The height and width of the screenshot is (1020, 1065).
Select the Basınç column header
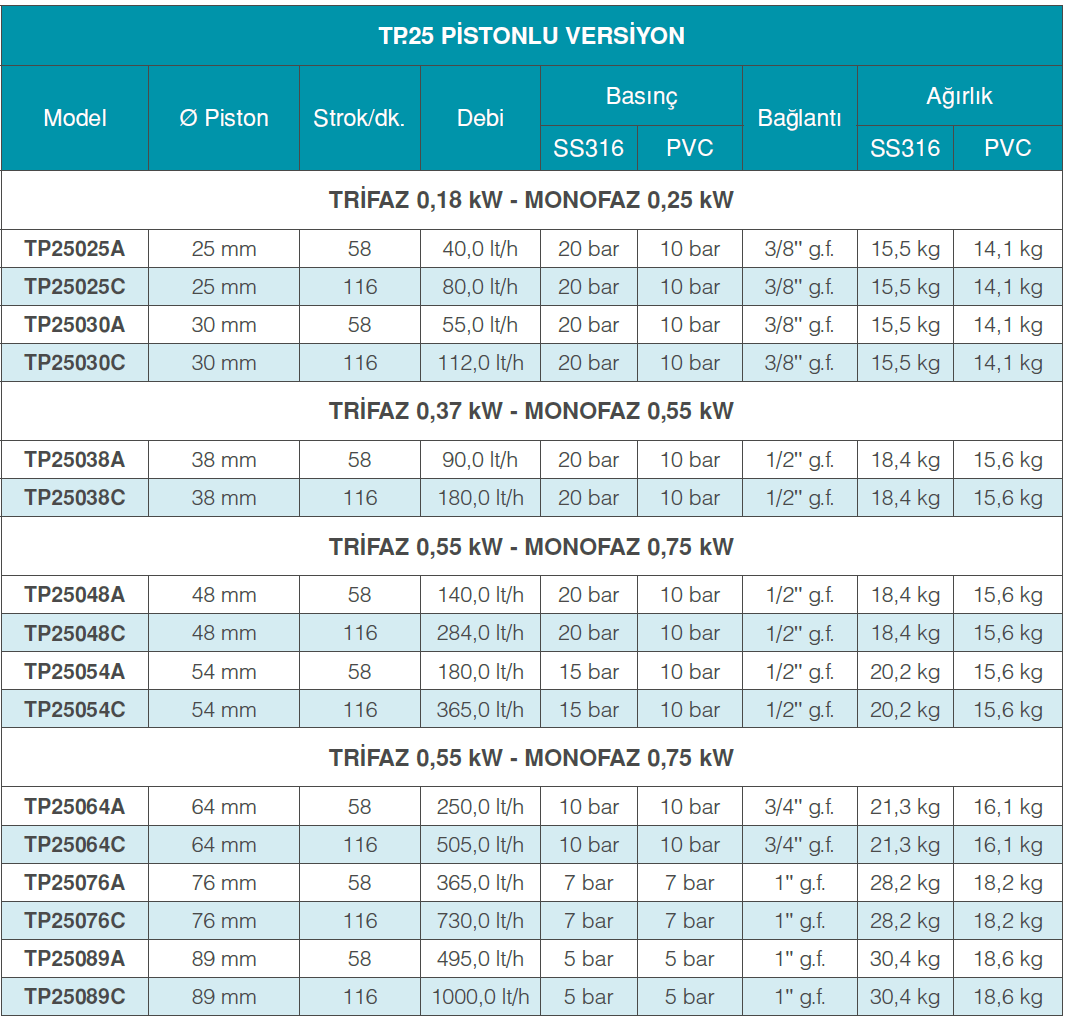click(x=641, y=96)
